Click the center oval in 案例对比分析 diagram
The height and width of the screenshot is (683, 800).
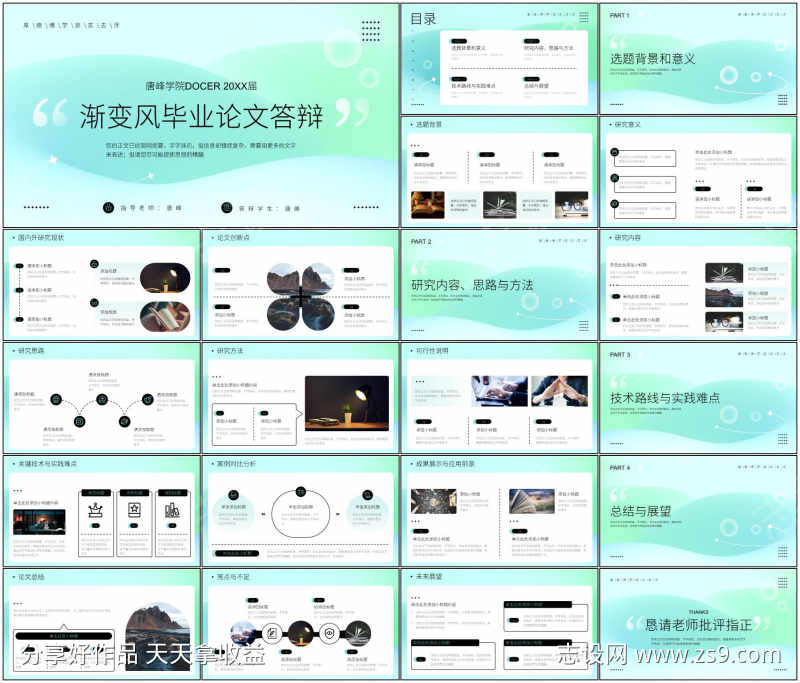pos(301,514)
